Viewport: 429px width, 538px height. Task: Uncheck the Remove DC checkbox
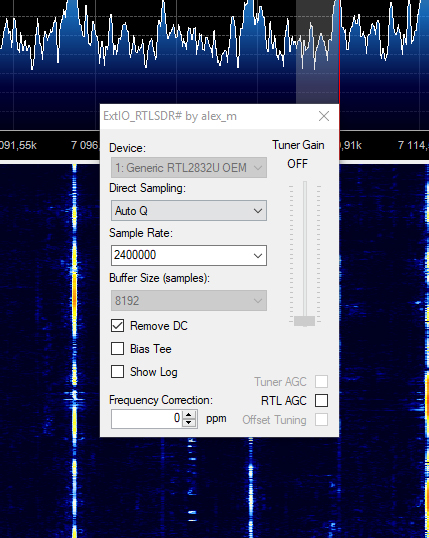pyautogui.click(x=117, y=326)
